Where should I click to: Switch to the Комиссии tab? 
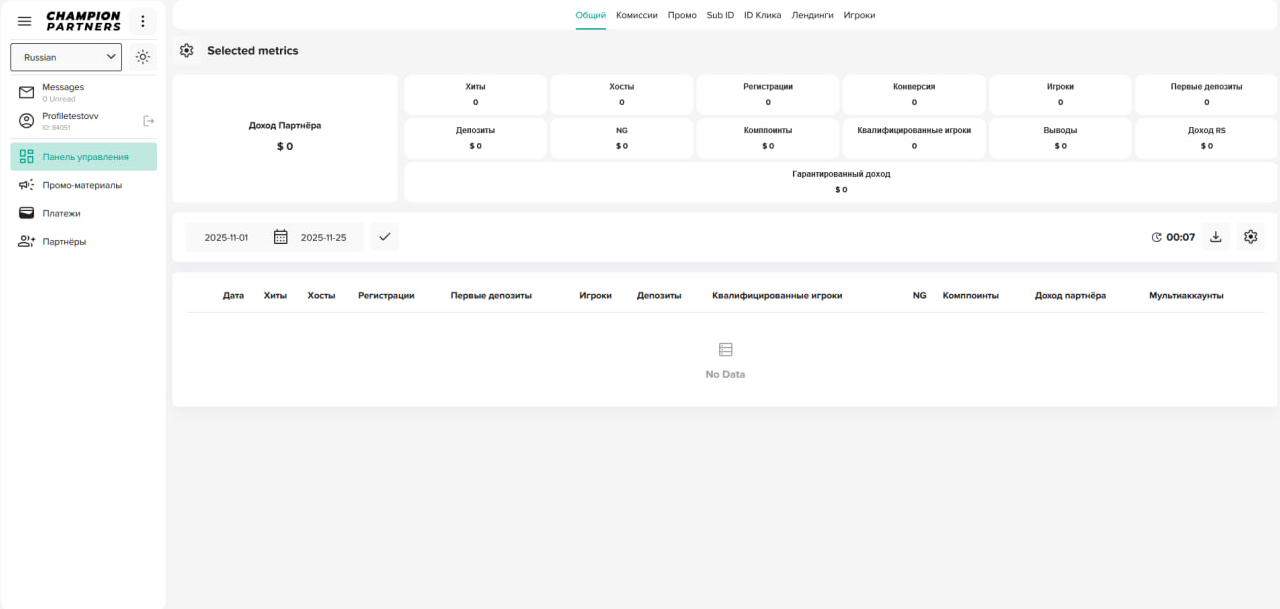coord(637,15)
